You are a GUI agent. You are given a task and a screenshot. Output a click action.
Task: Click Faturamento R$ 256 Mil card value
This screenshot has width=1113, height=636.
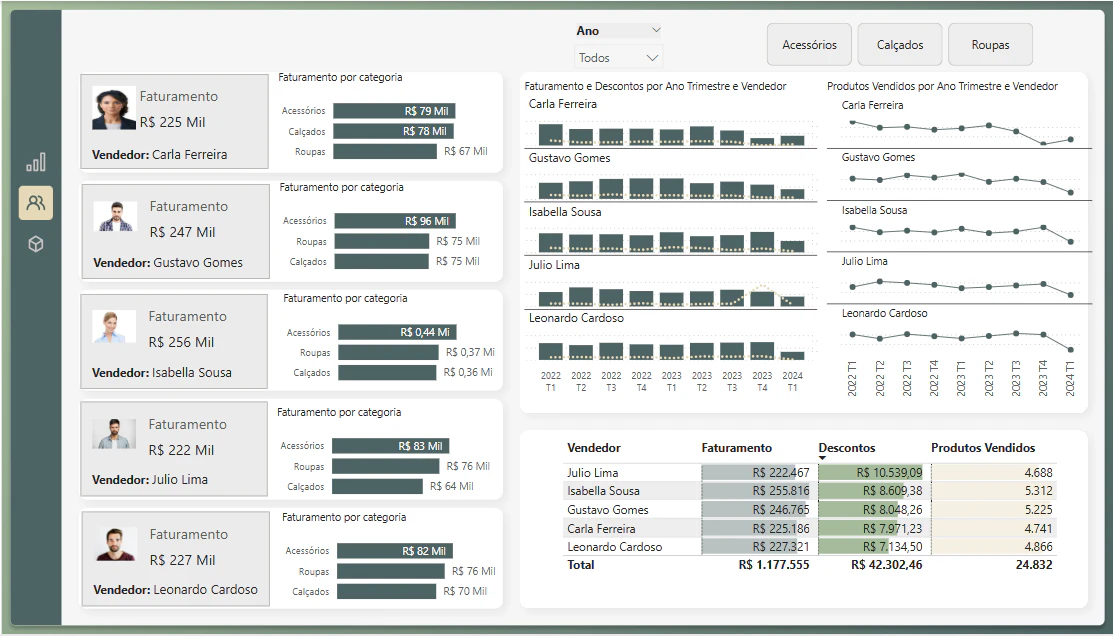[x=181, y=342]
